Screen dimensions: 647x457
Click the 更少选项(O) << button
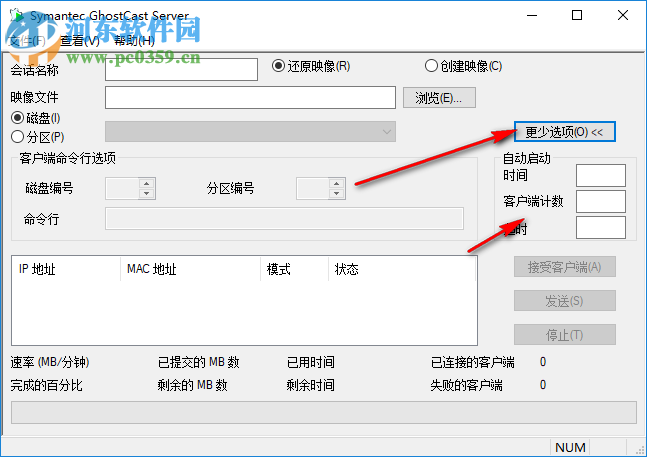point(564,132)
